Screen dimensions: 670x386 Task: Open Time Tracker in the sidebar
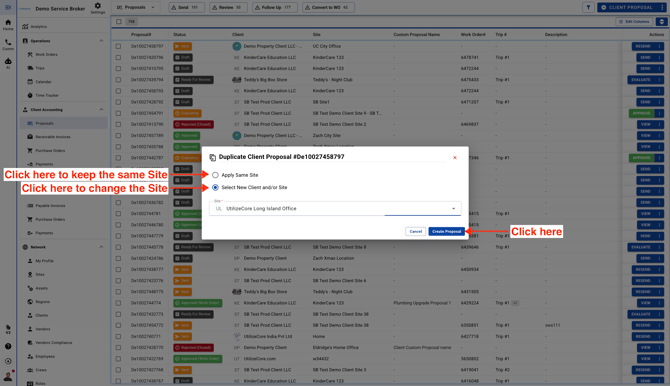(47, 95)
